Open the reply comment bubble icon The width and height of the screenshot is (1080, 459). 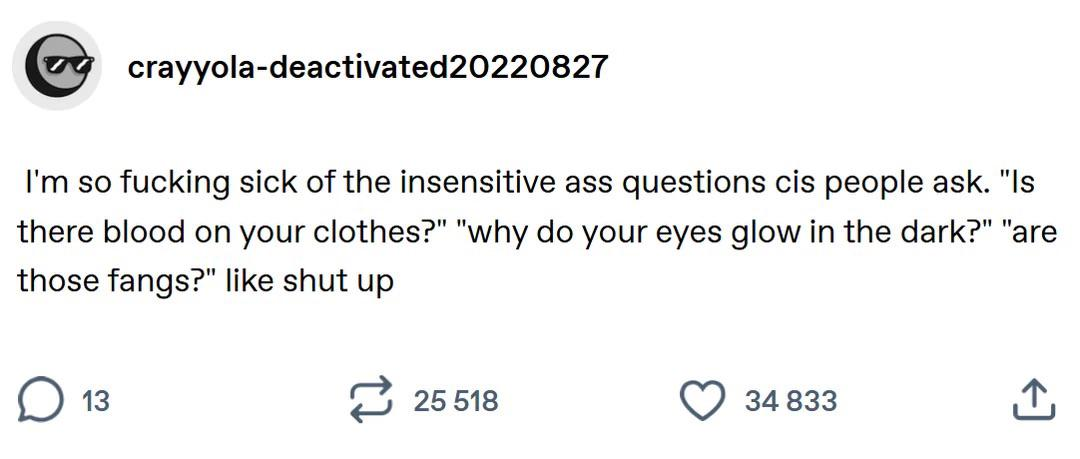tap(38, 401)
